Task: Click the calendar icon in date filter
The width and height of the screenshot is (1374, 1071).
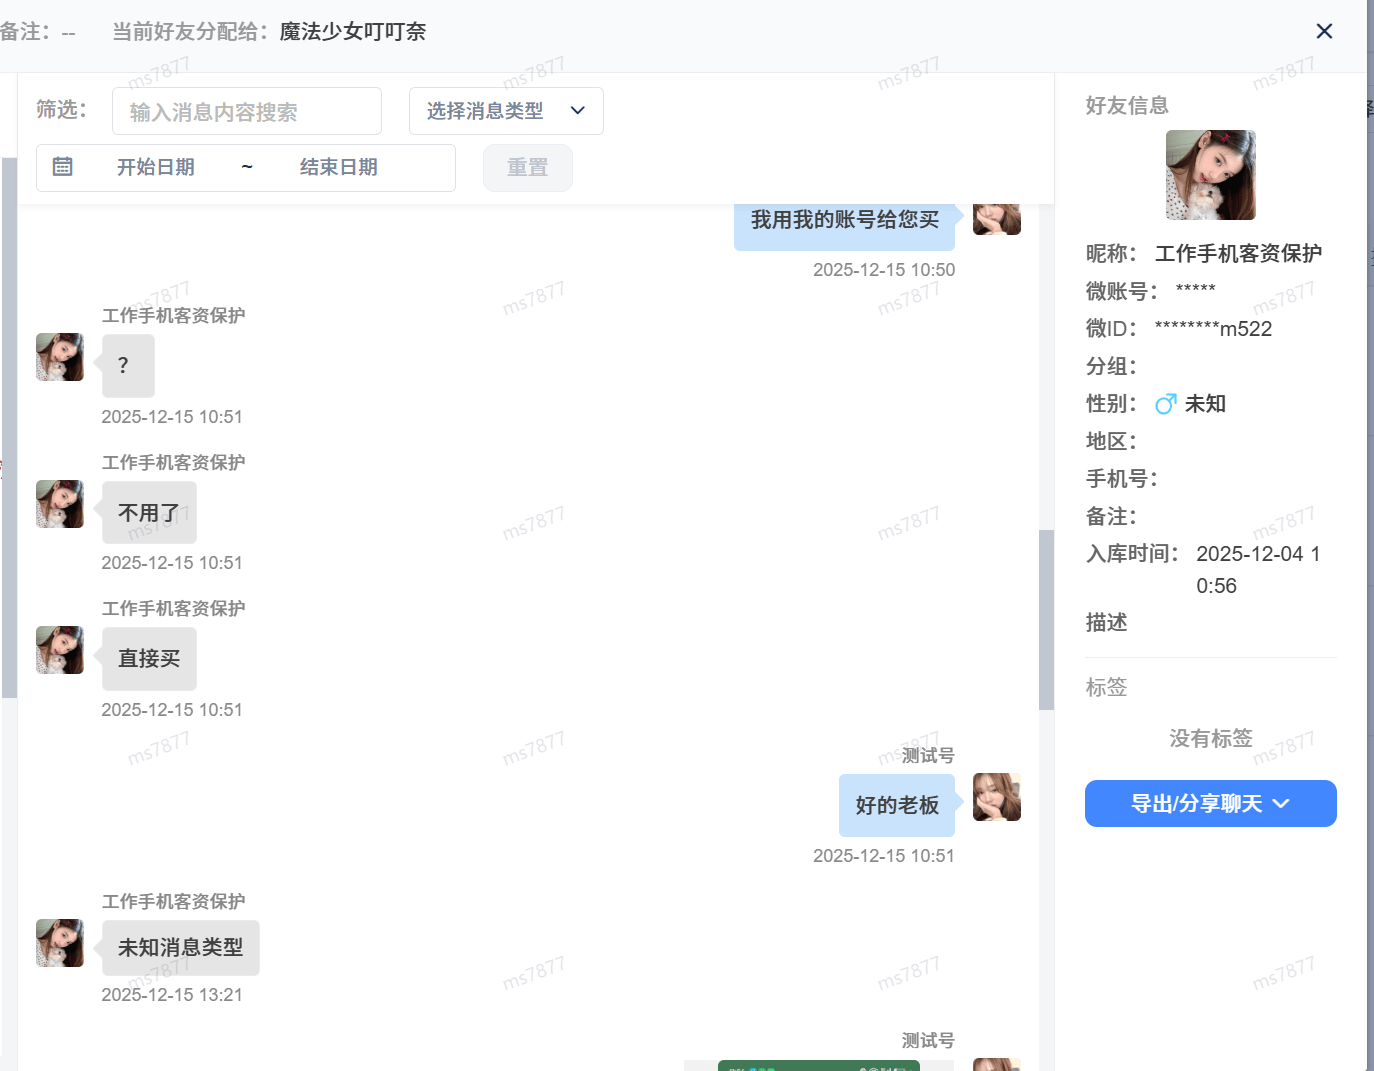Action: pos(63,167)
